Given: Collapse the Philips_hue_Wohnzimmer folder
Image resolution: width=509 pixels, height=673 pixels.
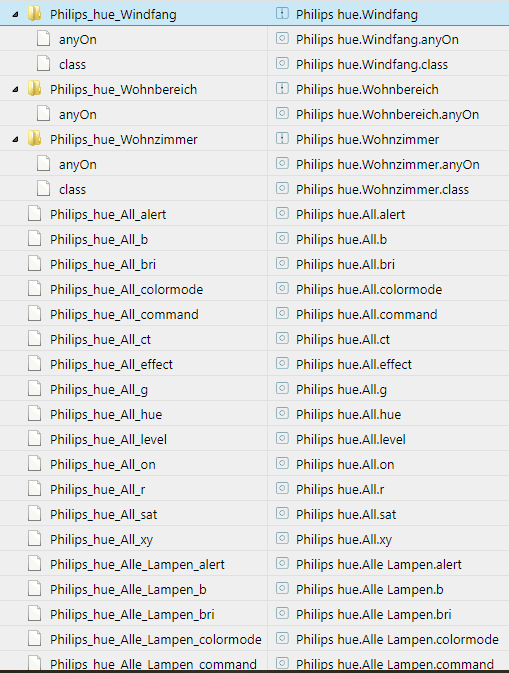Looking at the screenshot, I should (x=15, y=139).
